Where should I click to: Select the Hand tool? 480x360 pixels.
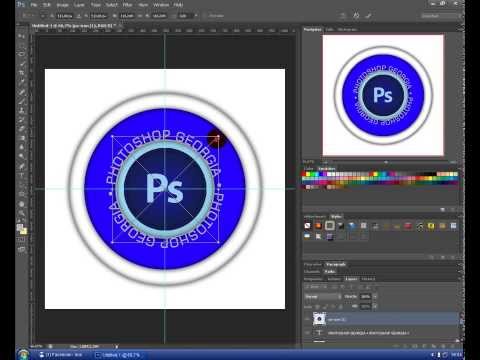(x=22, y=204)
